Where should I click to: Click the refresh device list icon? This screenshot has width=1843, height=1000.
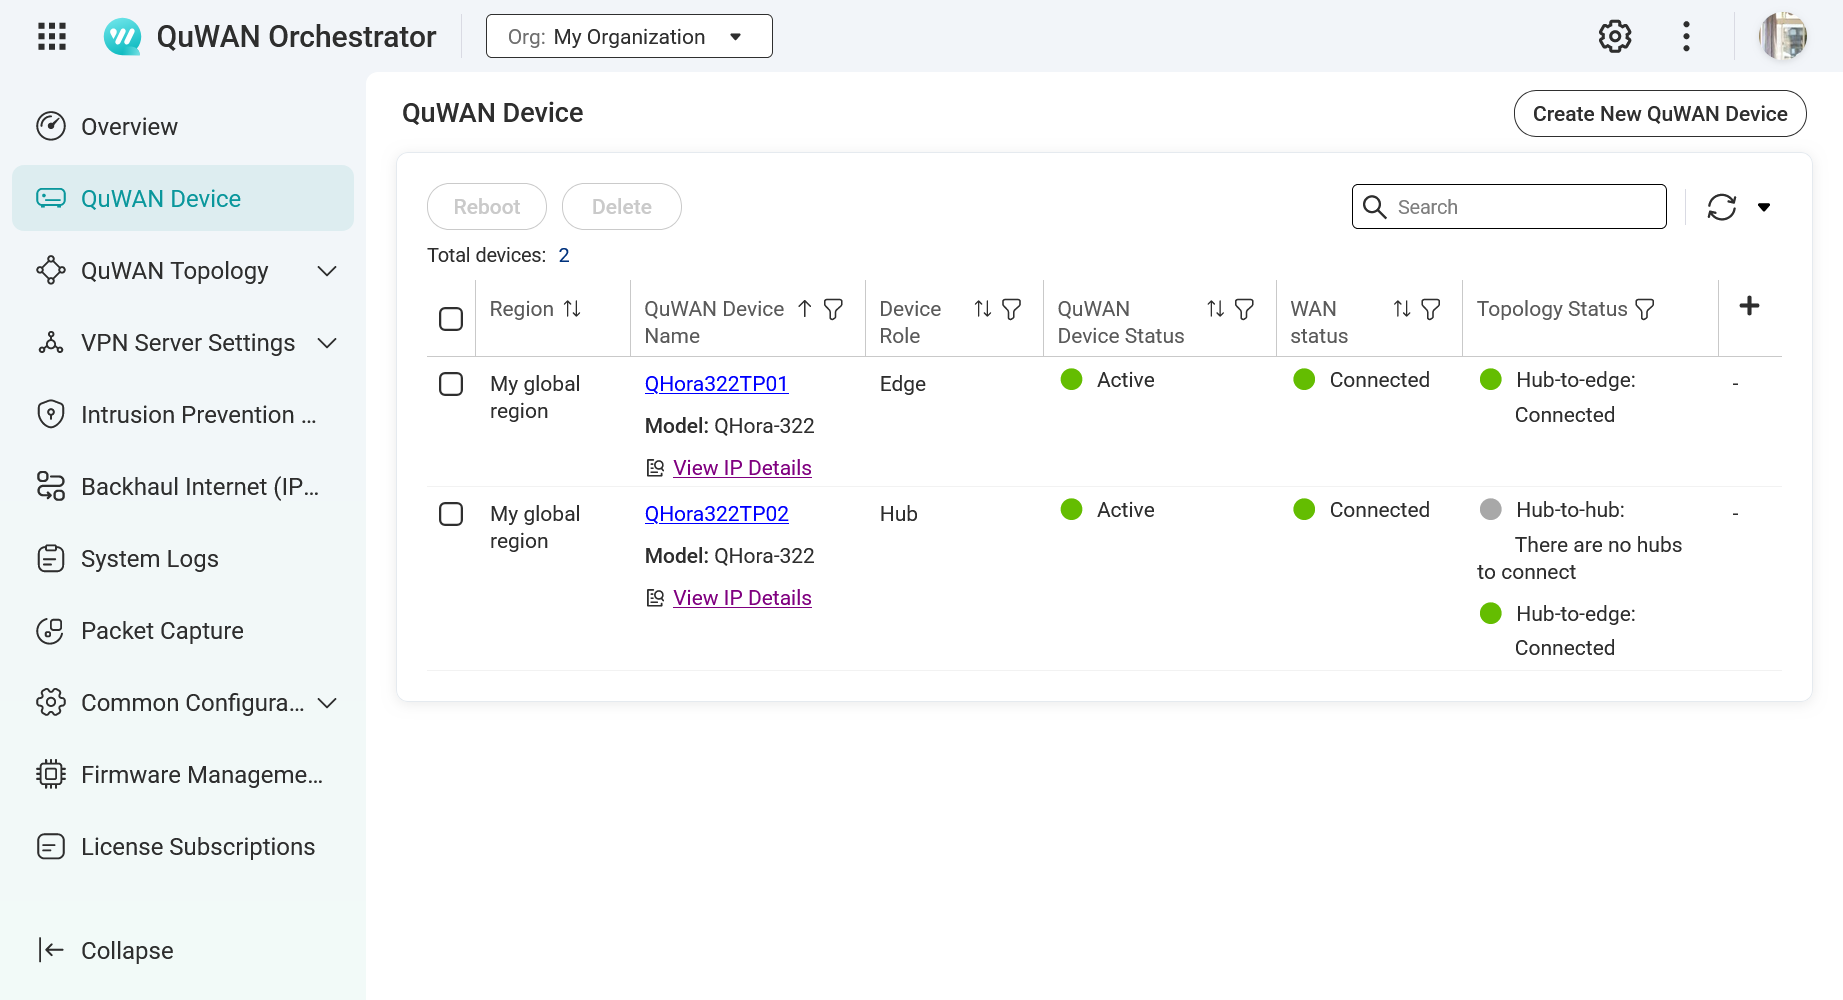point(1721,207)
